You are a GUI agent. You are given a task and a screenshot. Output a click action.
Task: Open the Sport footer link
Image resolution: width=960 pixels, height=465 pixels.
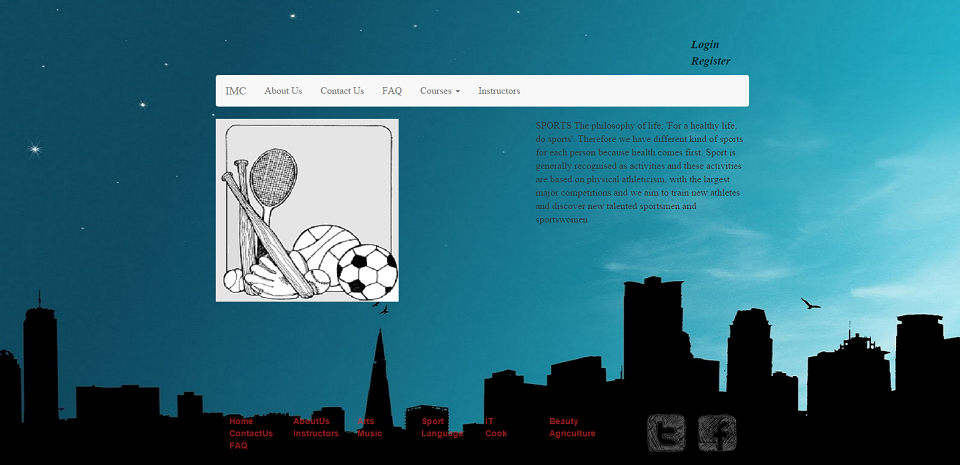(433, 421)
